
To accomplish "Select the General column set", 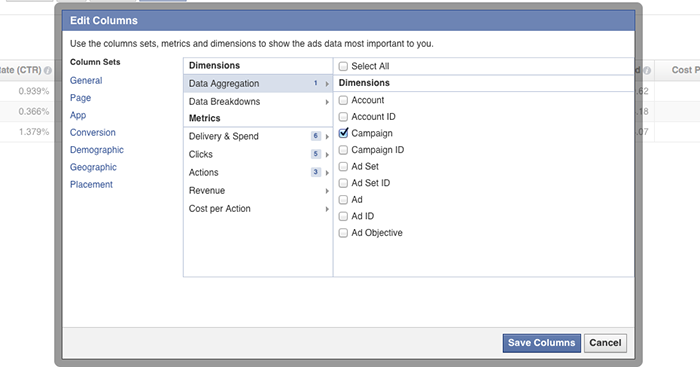I will [x=86, y=81].
